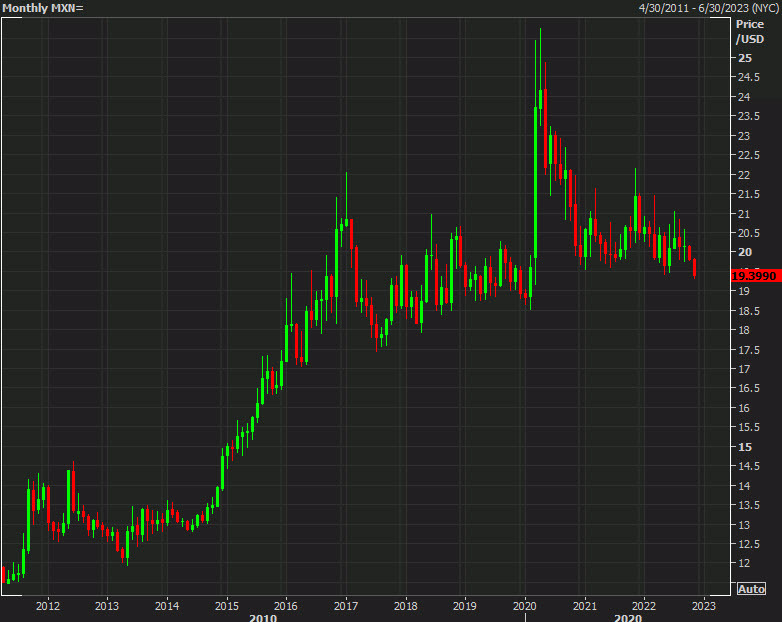Click the latest red candle near 19.4

pyautogui.click(x=694, y=268)
